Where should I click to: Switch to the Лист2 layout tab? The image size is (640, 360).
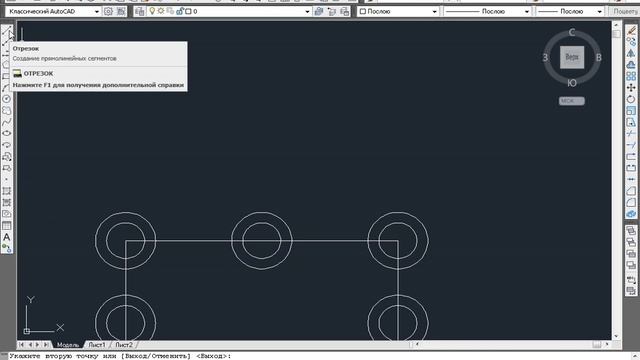124,345
